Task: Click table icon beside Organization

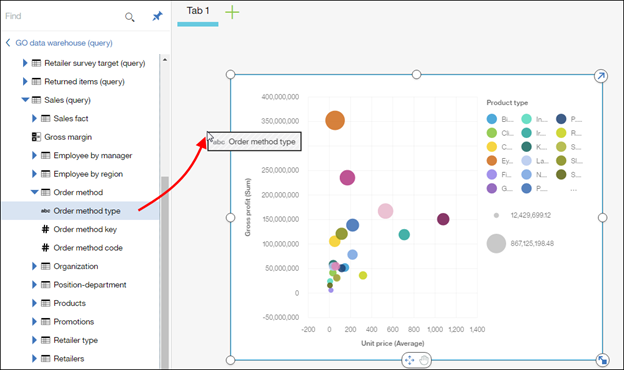Action: click(x=46, y=266)
